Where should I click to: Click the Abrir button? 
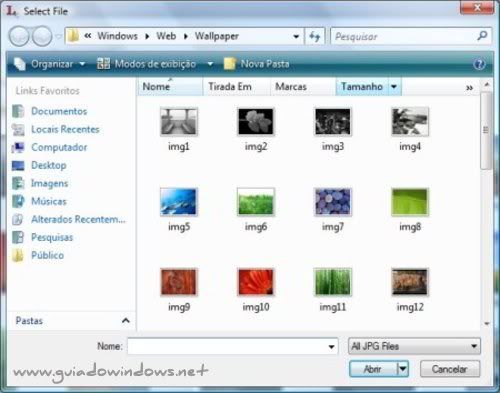coord(373,369)
